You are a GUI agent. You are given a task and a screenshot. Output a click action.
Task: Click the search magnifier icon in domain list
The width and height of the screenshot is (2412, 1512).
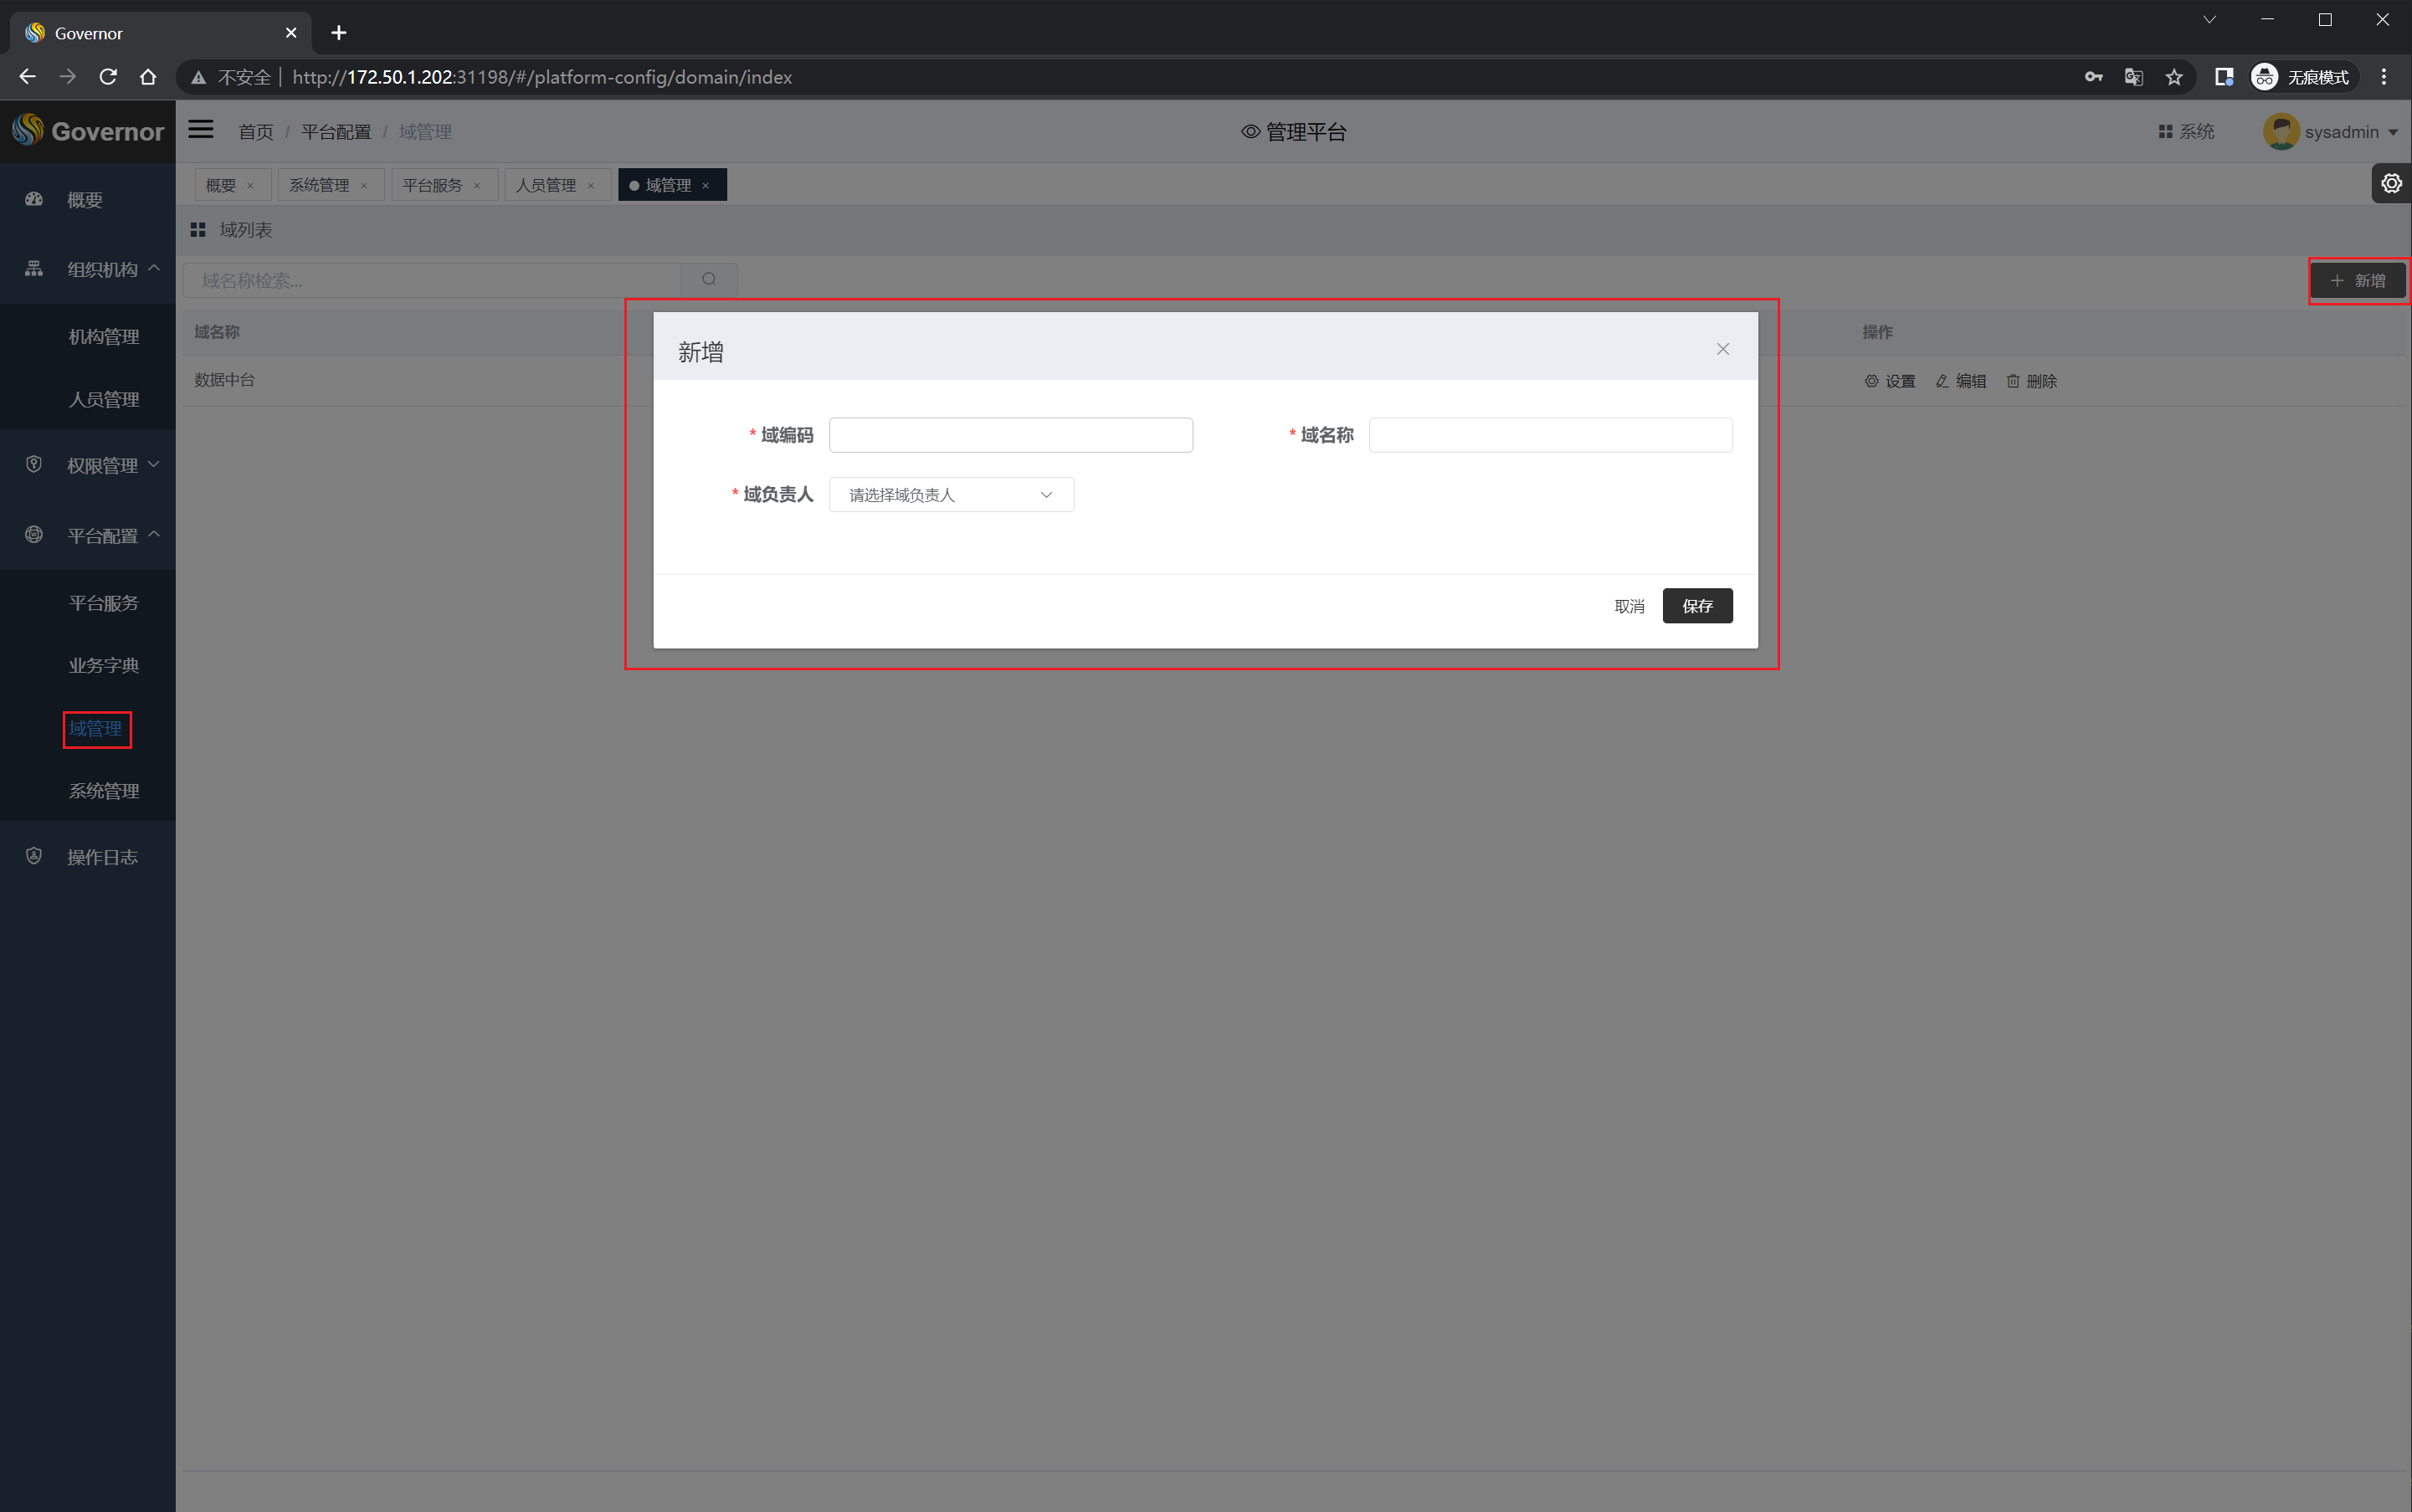tap(709, 280)
